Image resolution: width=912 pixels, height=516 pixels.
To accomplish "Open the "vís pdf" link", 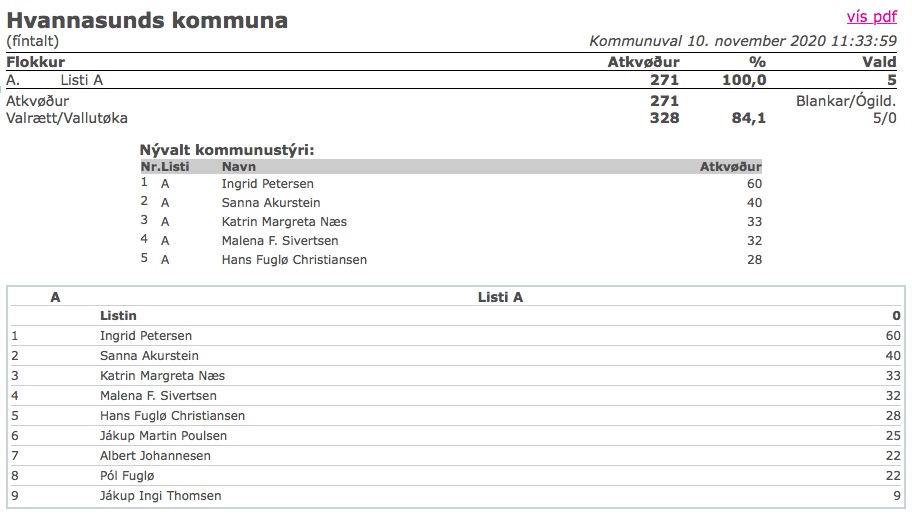I will click(871, 17).
